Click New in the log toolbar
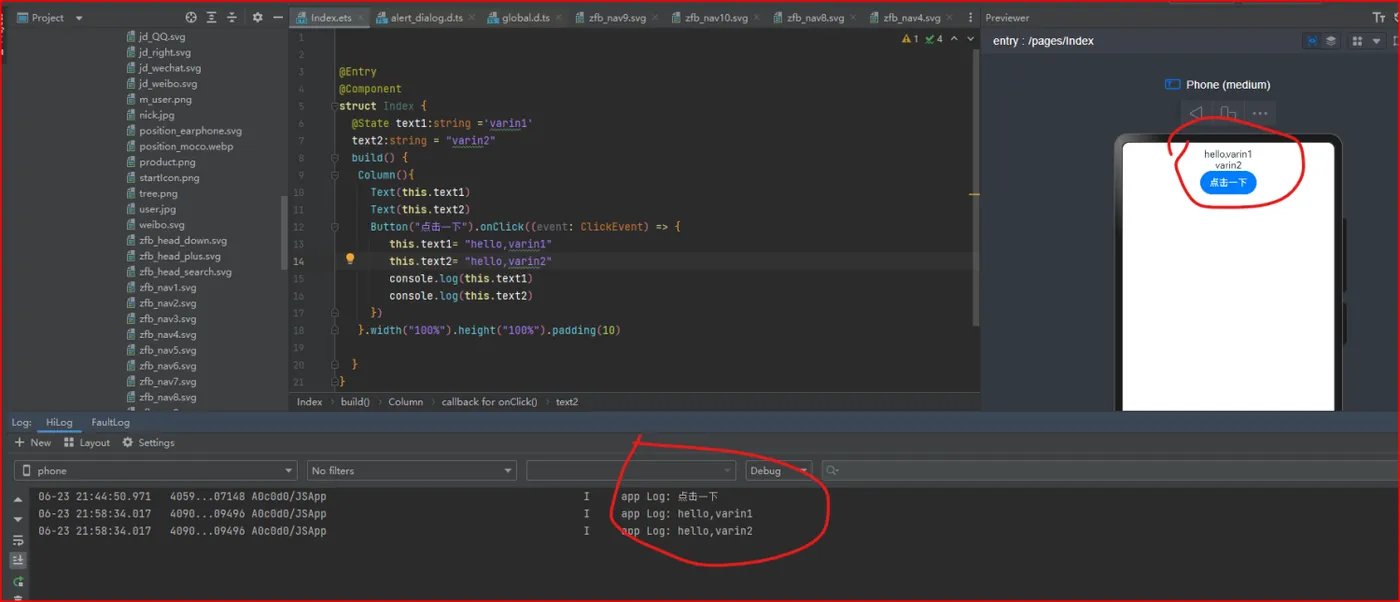This screenshot has width=1400, height=602. pyautogui.click(x=33, y=442)
